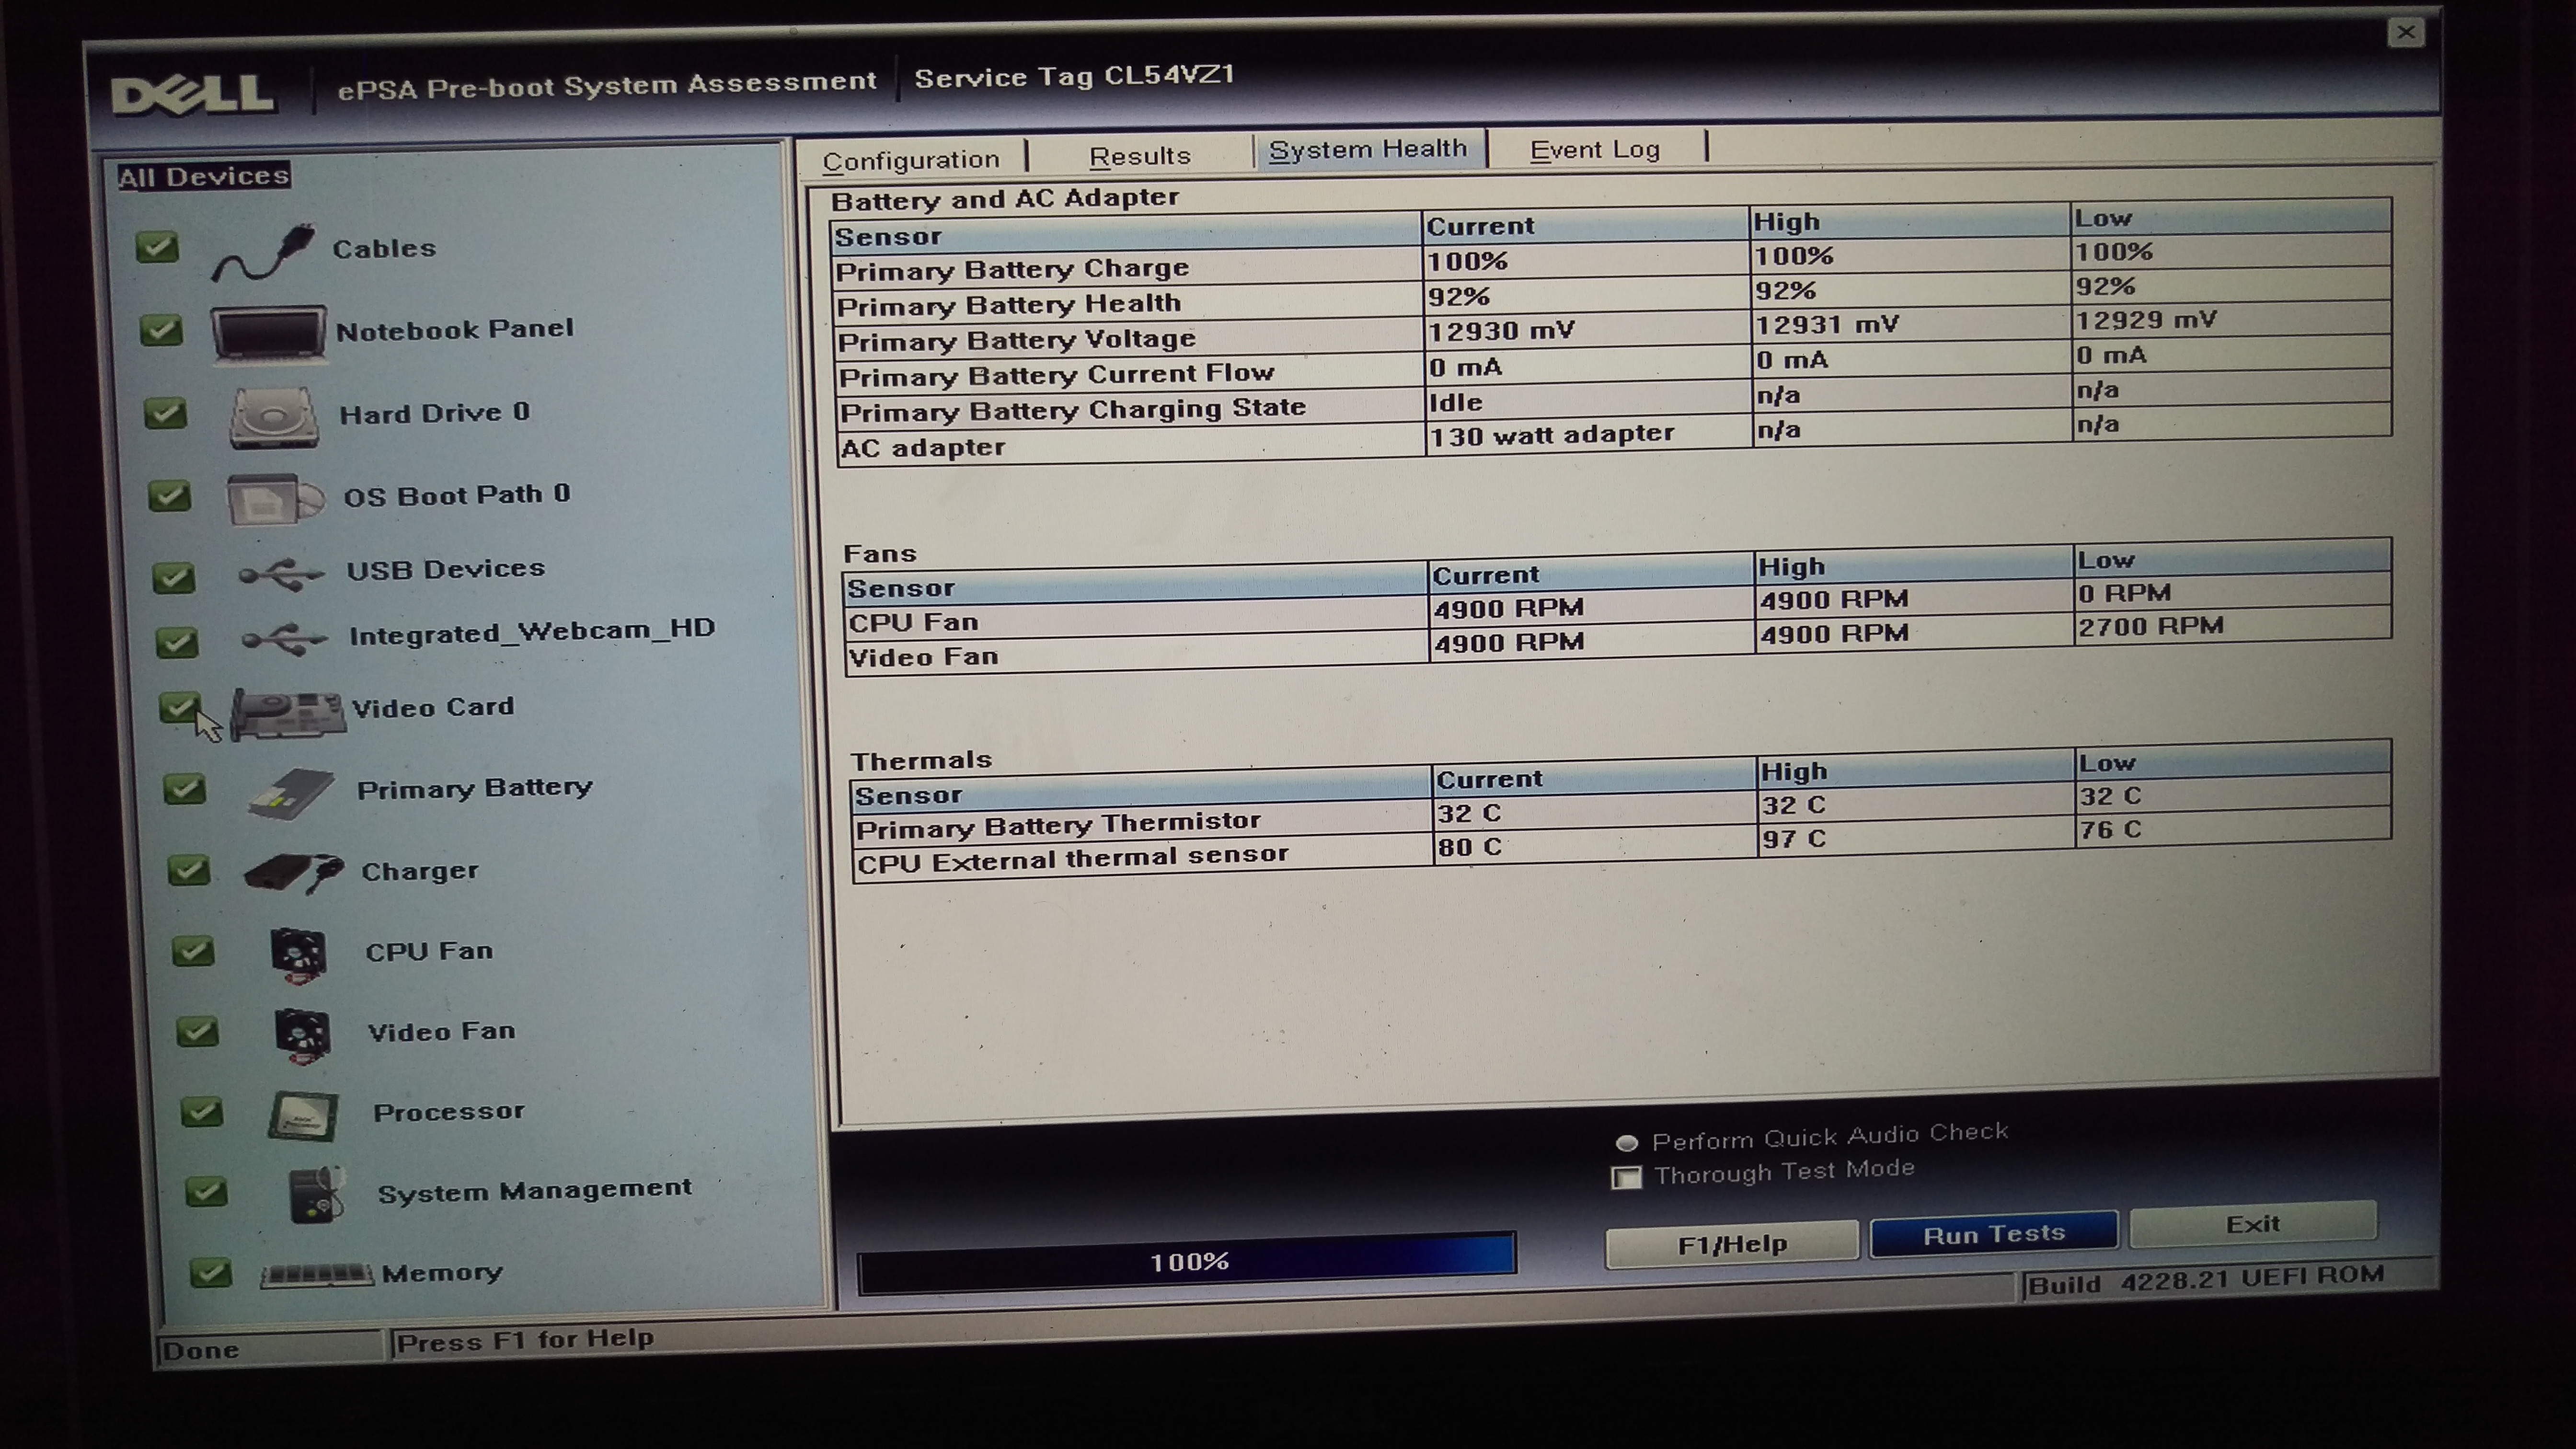The height and width of the screenshot is (1449, 2576).
Task: Select Perform Quick Audio Check radio
Action: (x=1627, y=1142)
